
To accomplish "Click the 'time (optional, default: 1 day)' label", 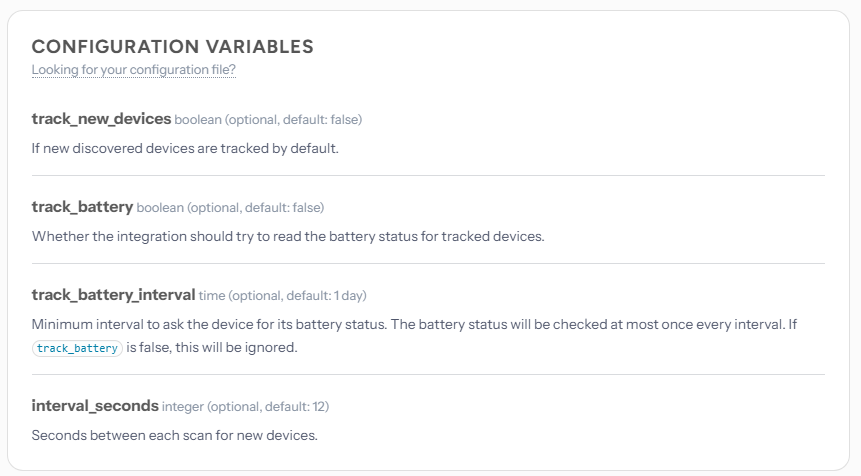I will pyautogui.click(x=283, y=296).
